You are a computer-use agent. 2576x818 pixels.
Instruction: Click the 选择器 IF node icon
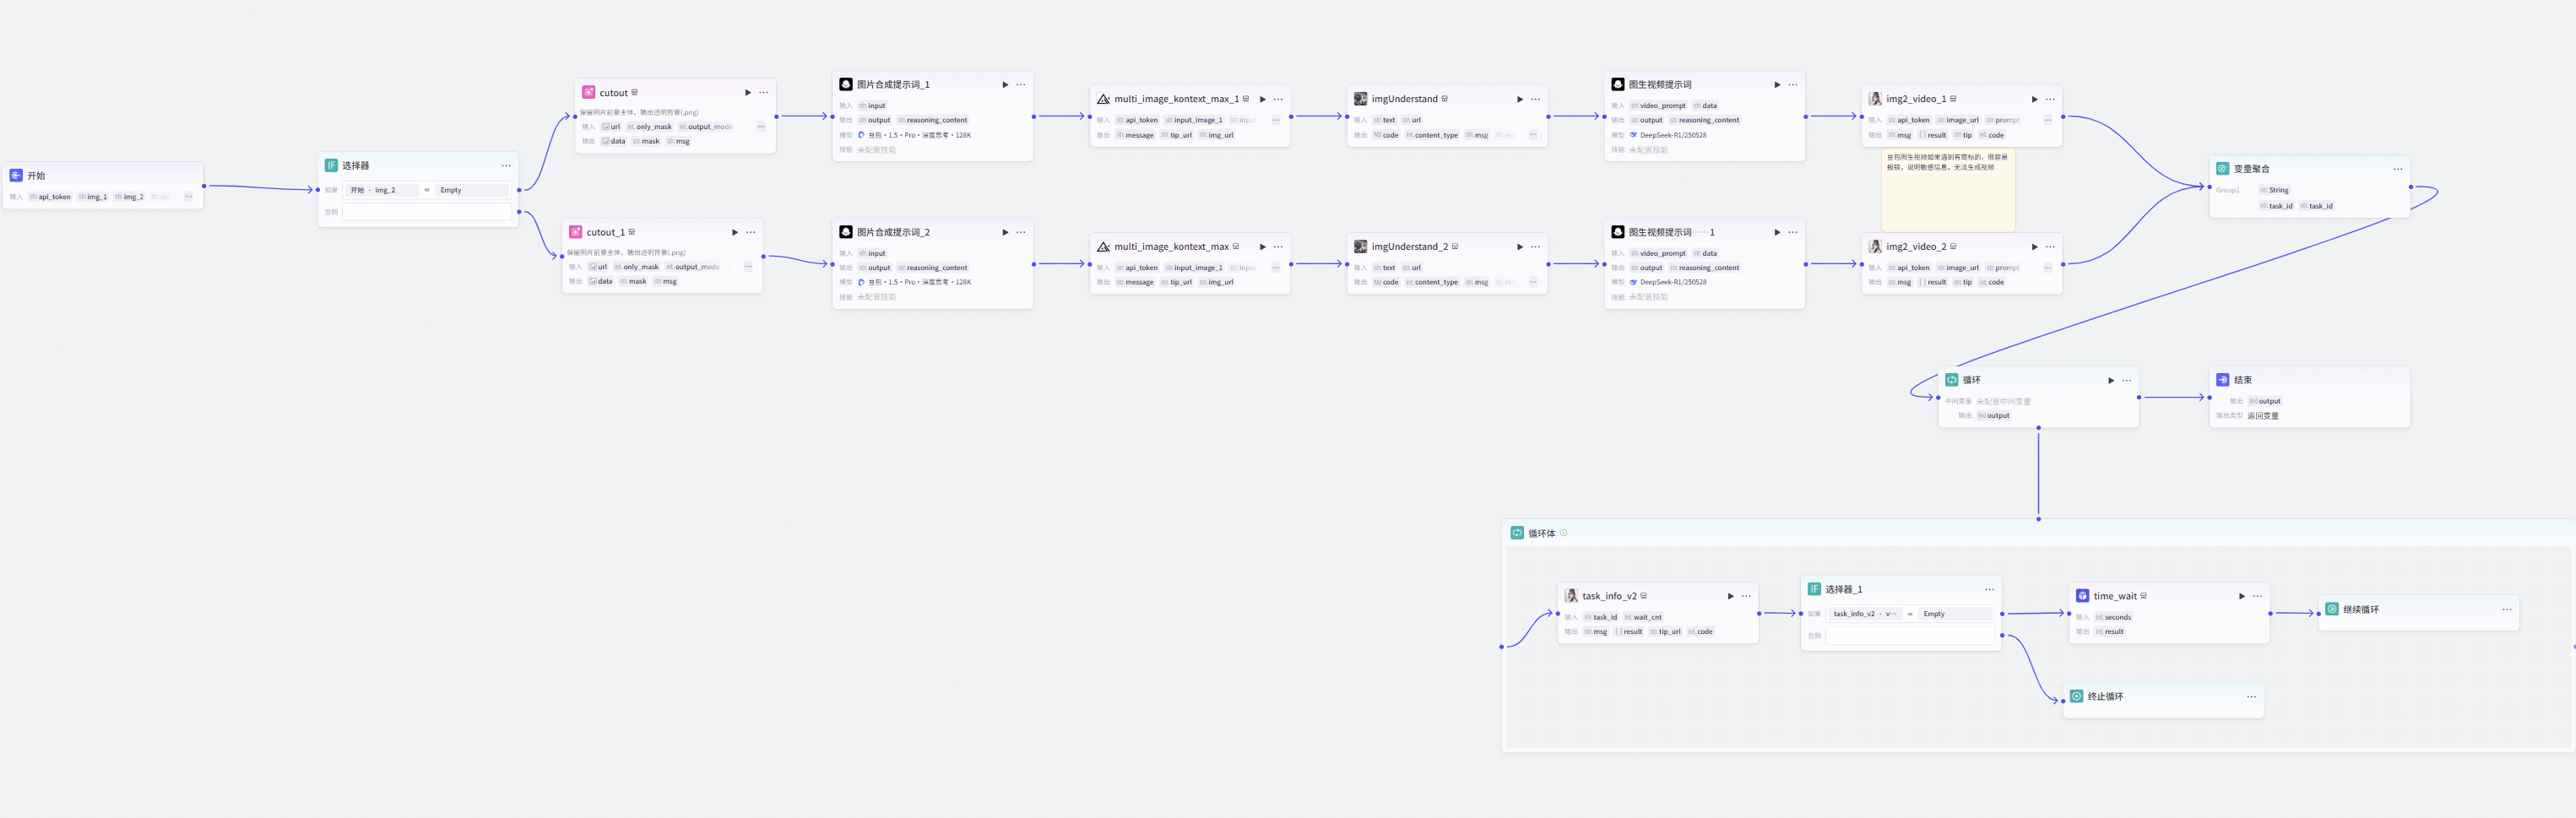tap(331, 166)
